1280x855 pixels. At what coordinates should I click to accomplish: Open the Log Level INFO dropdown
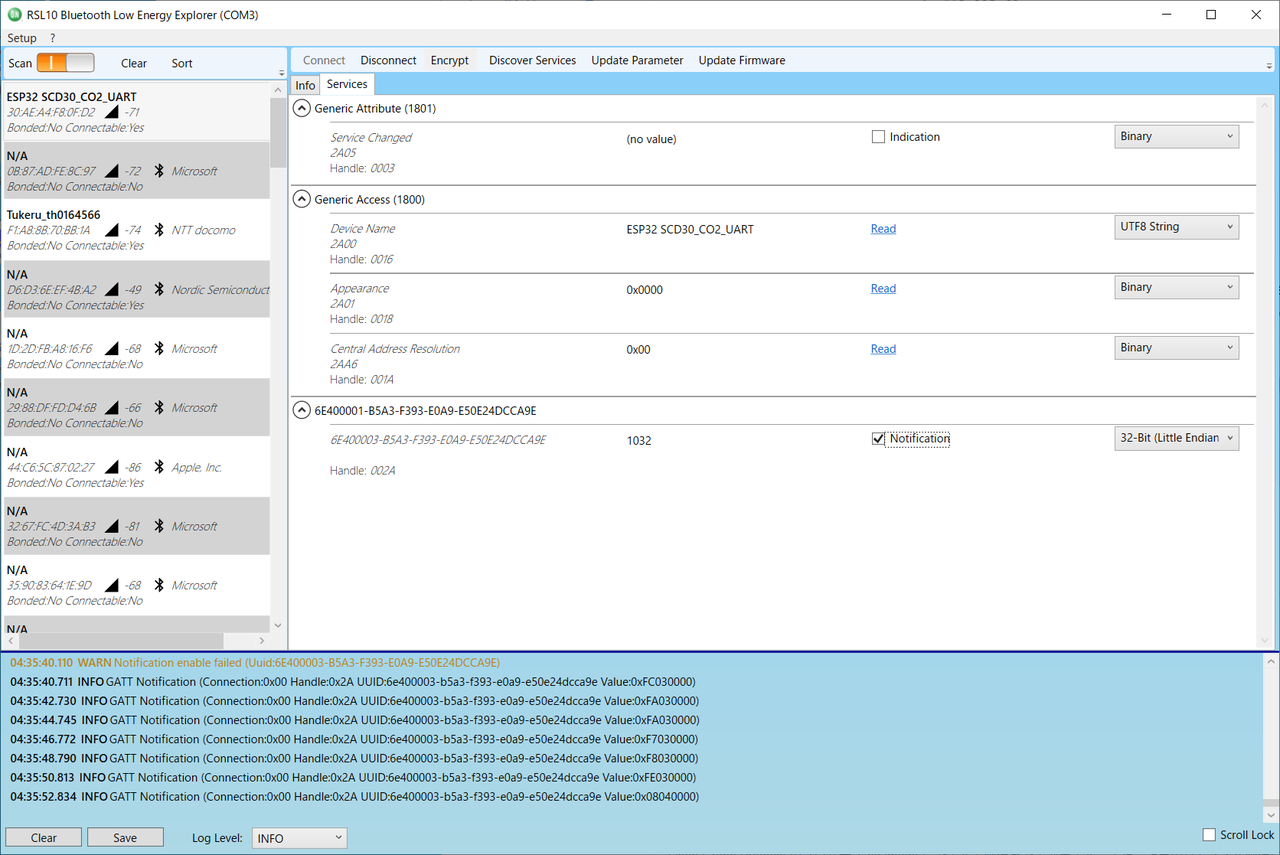pos(299,838)
